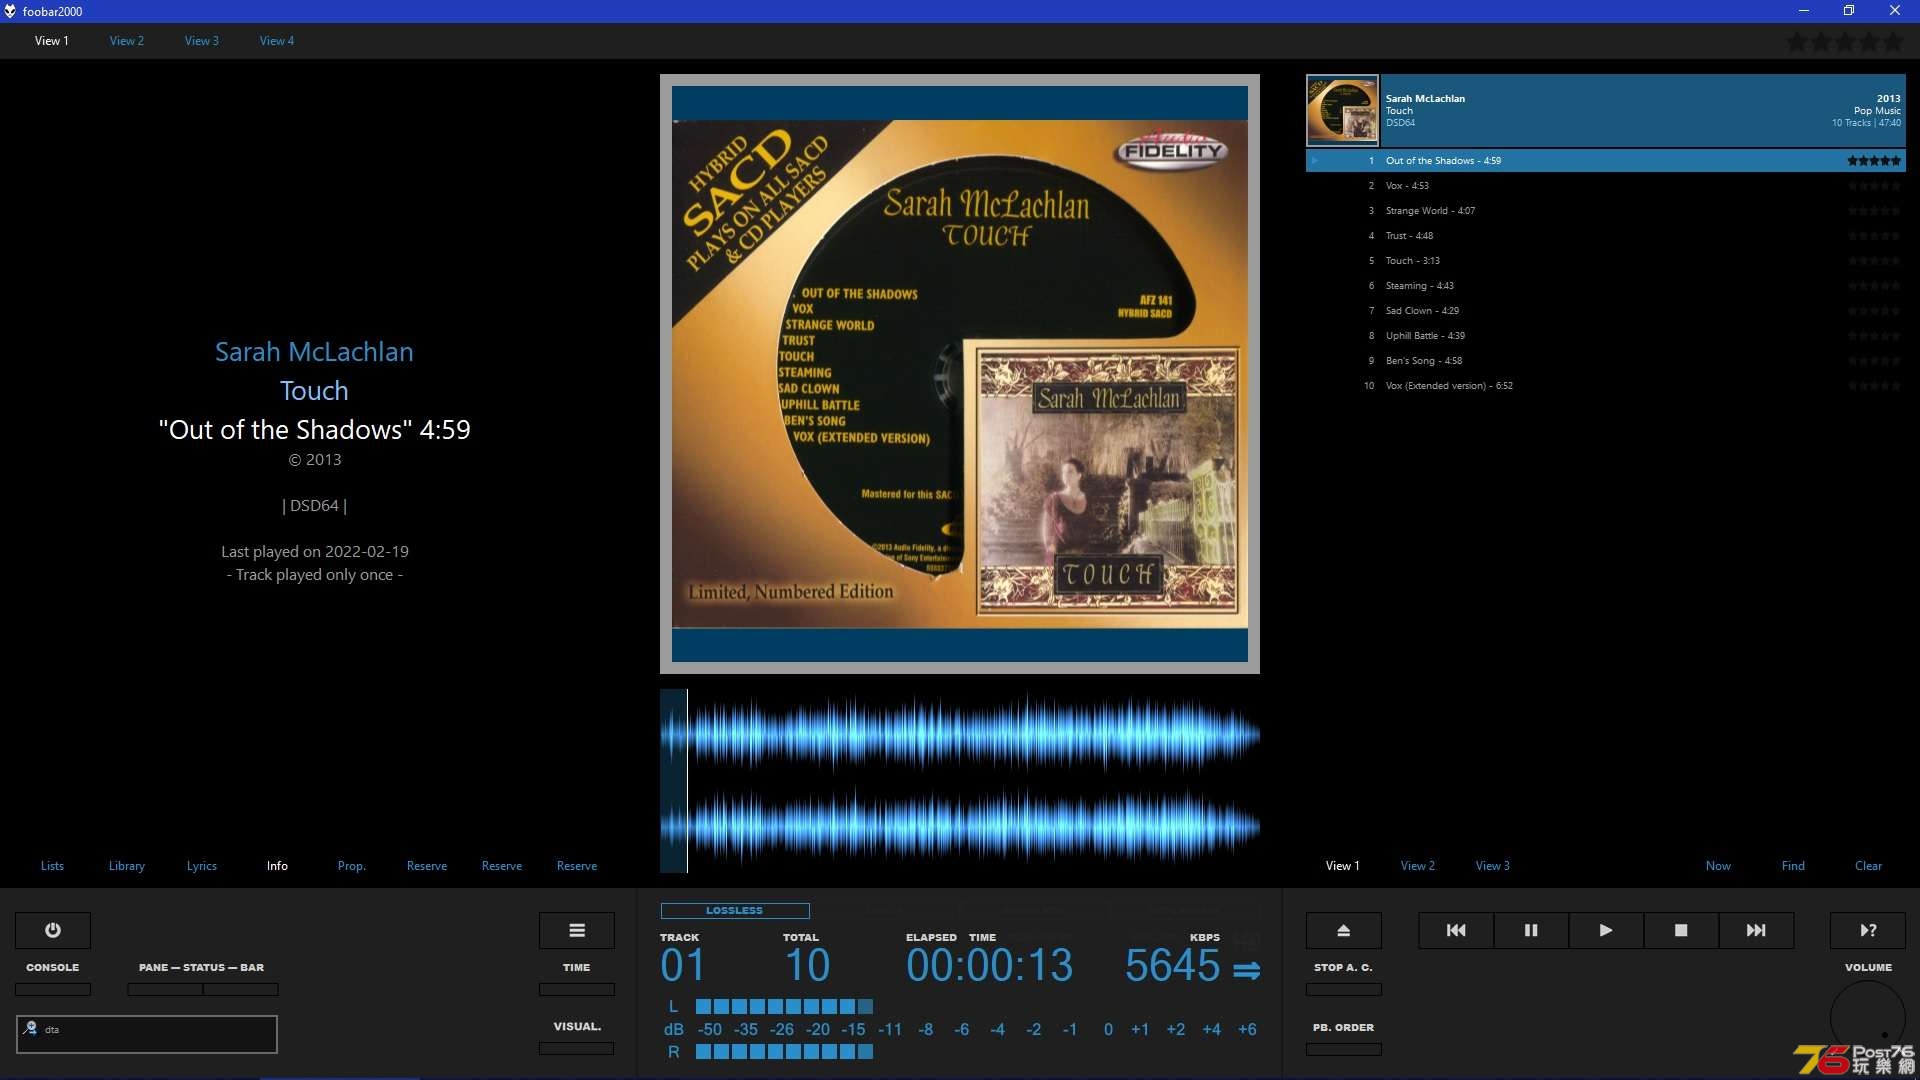Switch to the View 3 tab in the top bar
The image size is (1920, 1080).
(202, 41)
